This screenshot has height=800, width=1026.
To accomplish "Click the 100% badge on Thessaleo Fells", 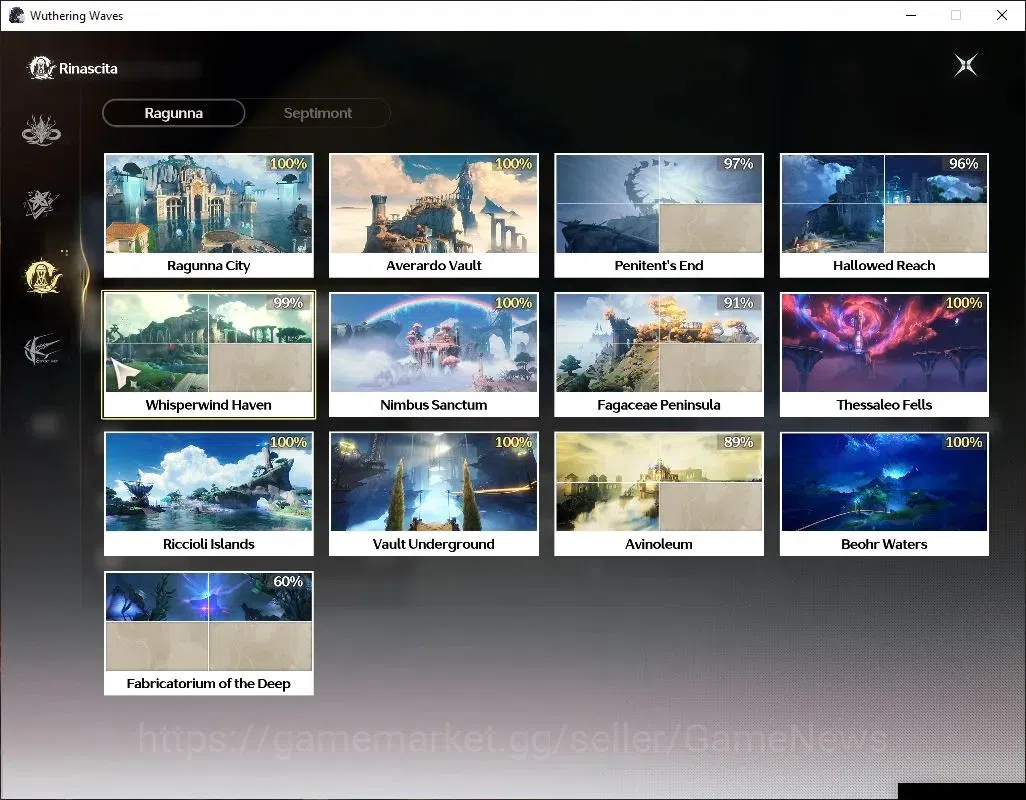I will 963,303.
